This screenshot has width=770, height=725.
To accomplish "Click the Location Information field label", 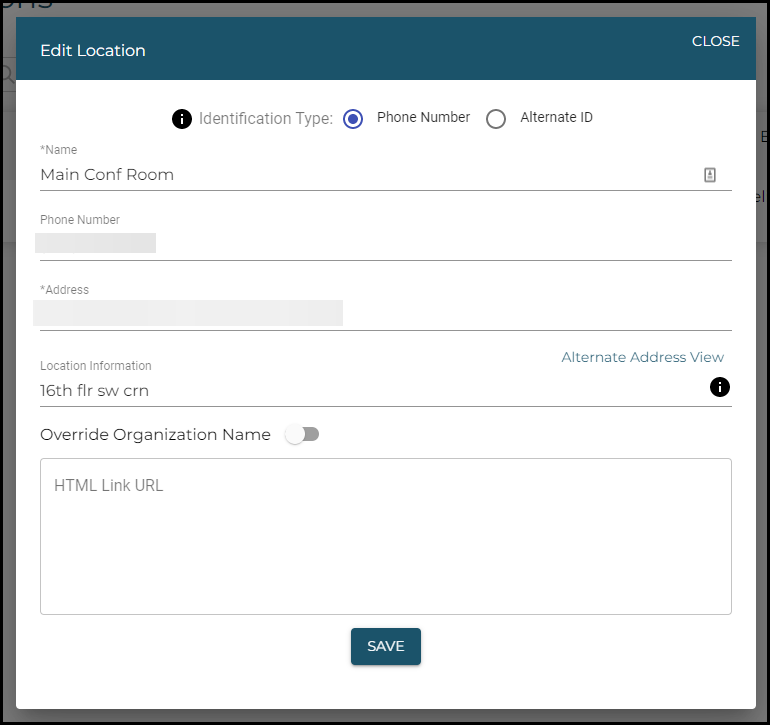I will coord(96,366).
